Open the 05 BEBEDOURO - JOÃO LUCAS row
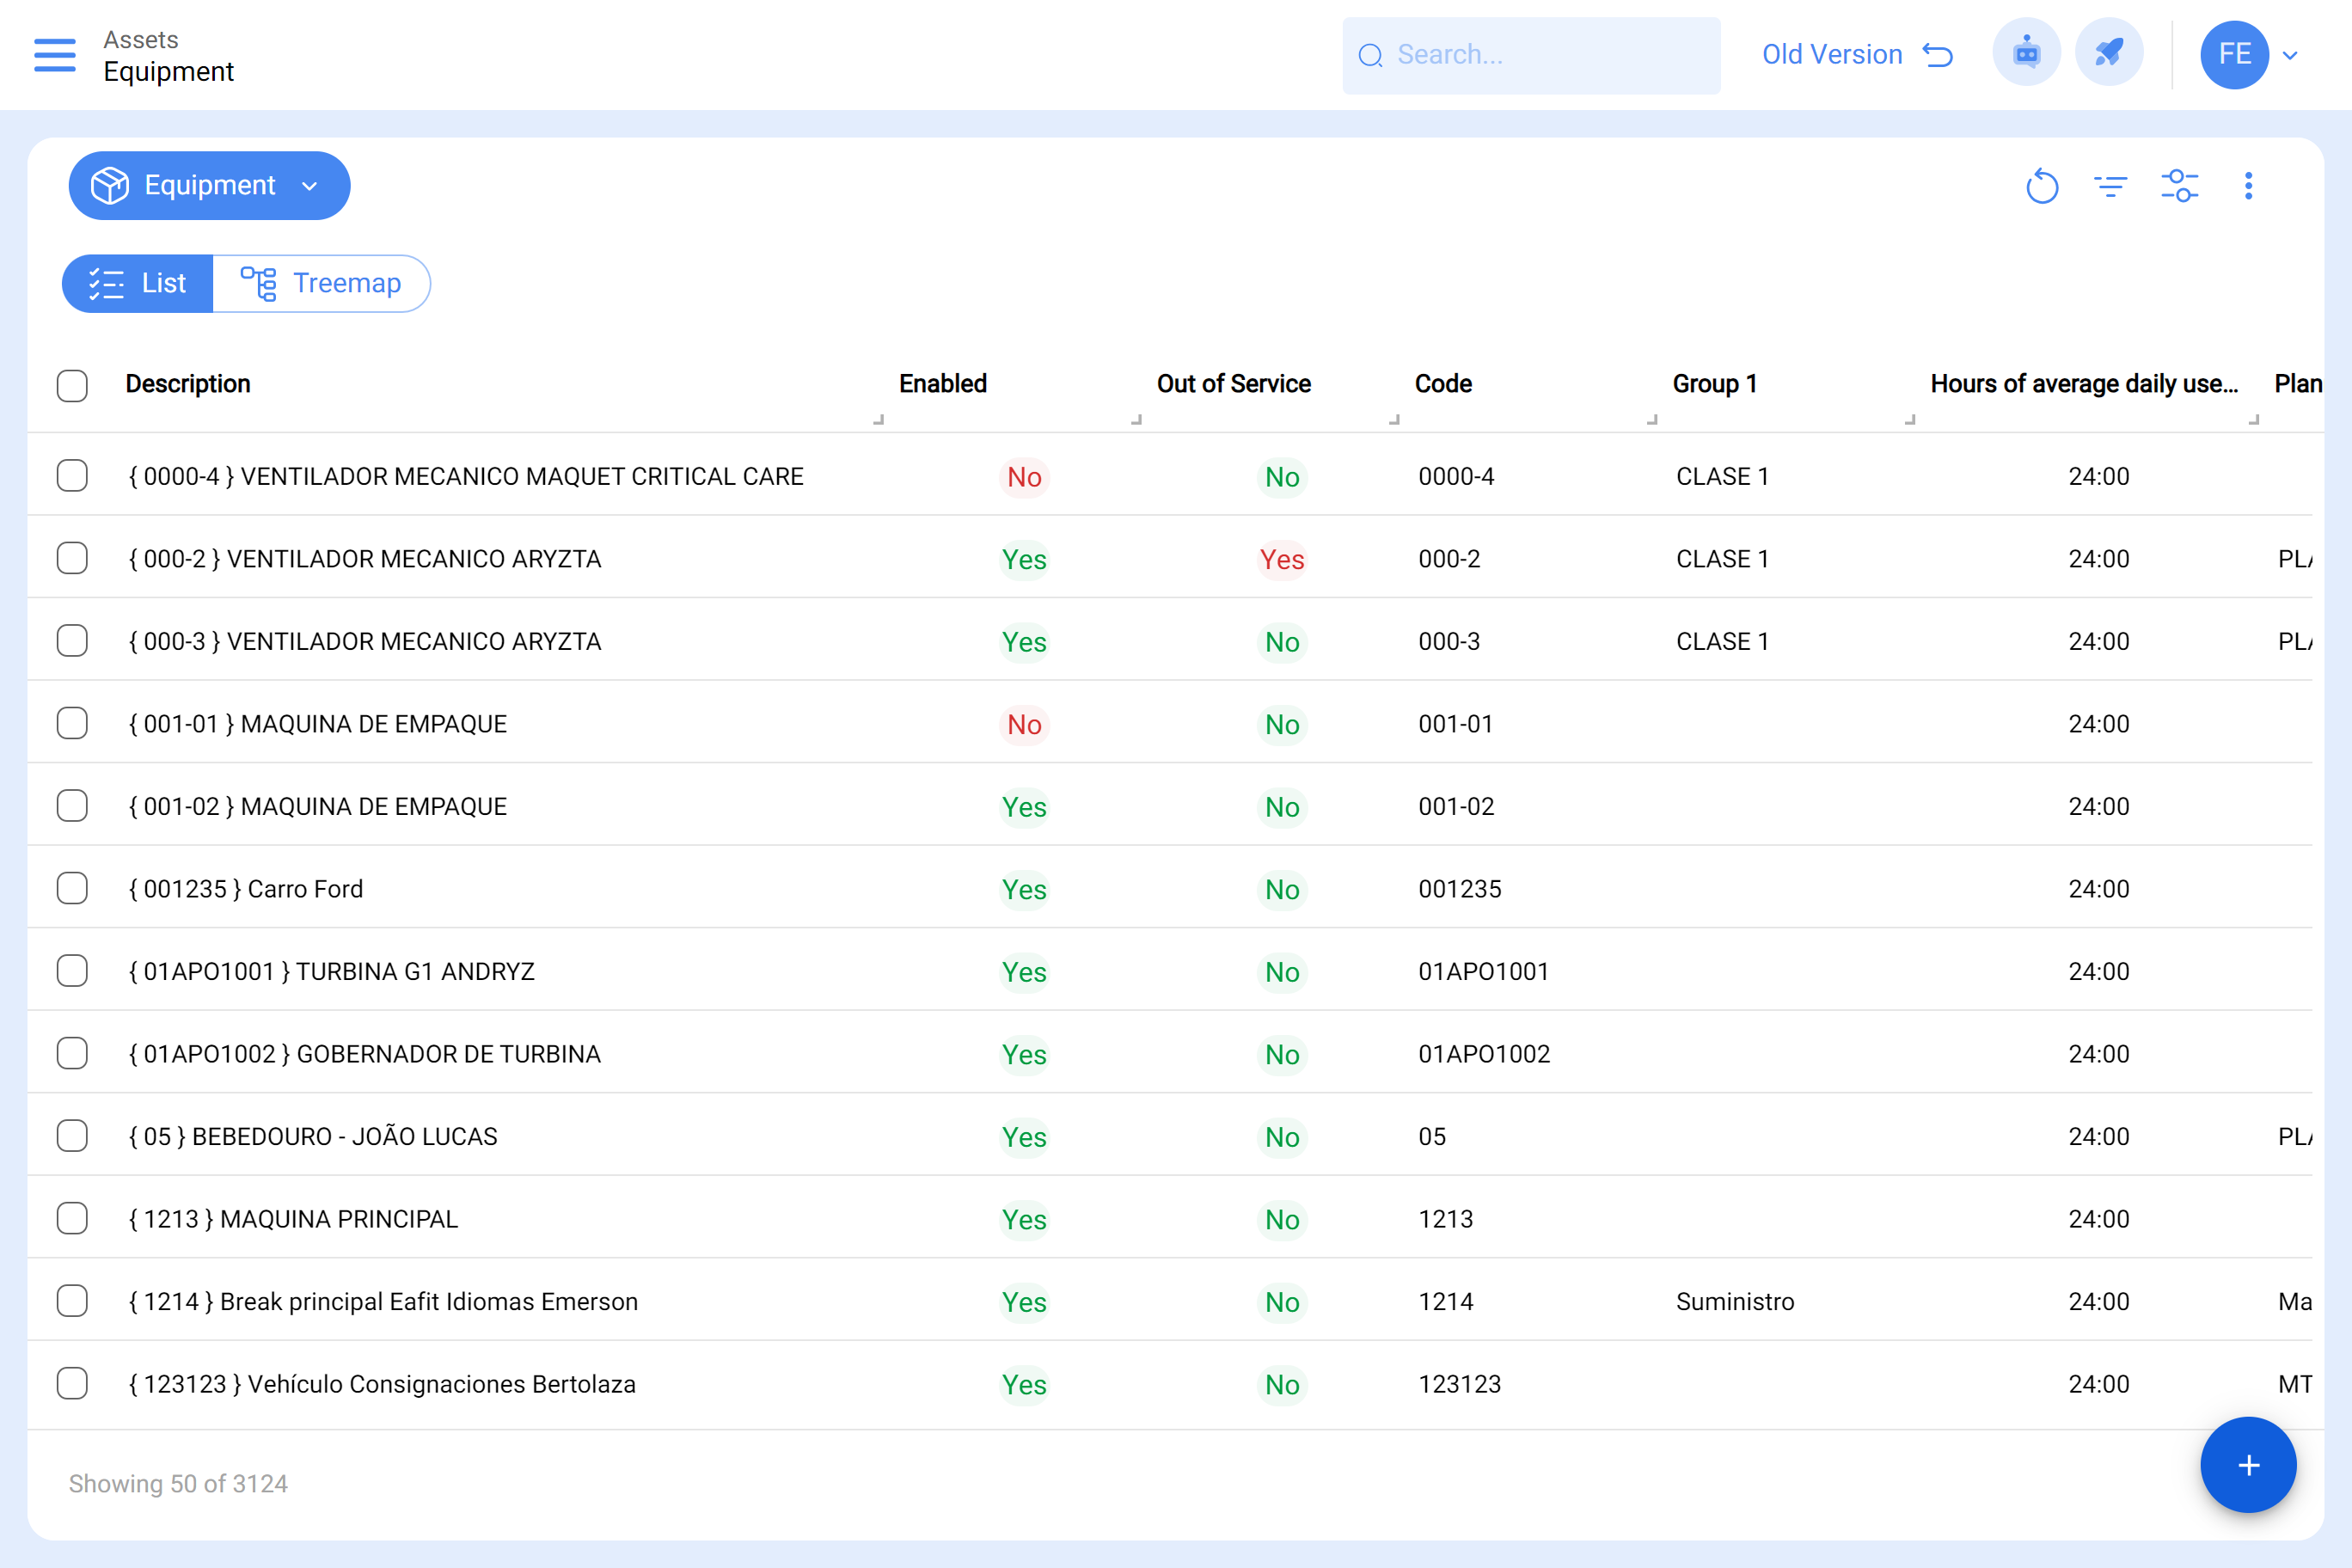Image resolution: width=2352 pixels, height=1568 pixels. [x=1170, y=1136]
